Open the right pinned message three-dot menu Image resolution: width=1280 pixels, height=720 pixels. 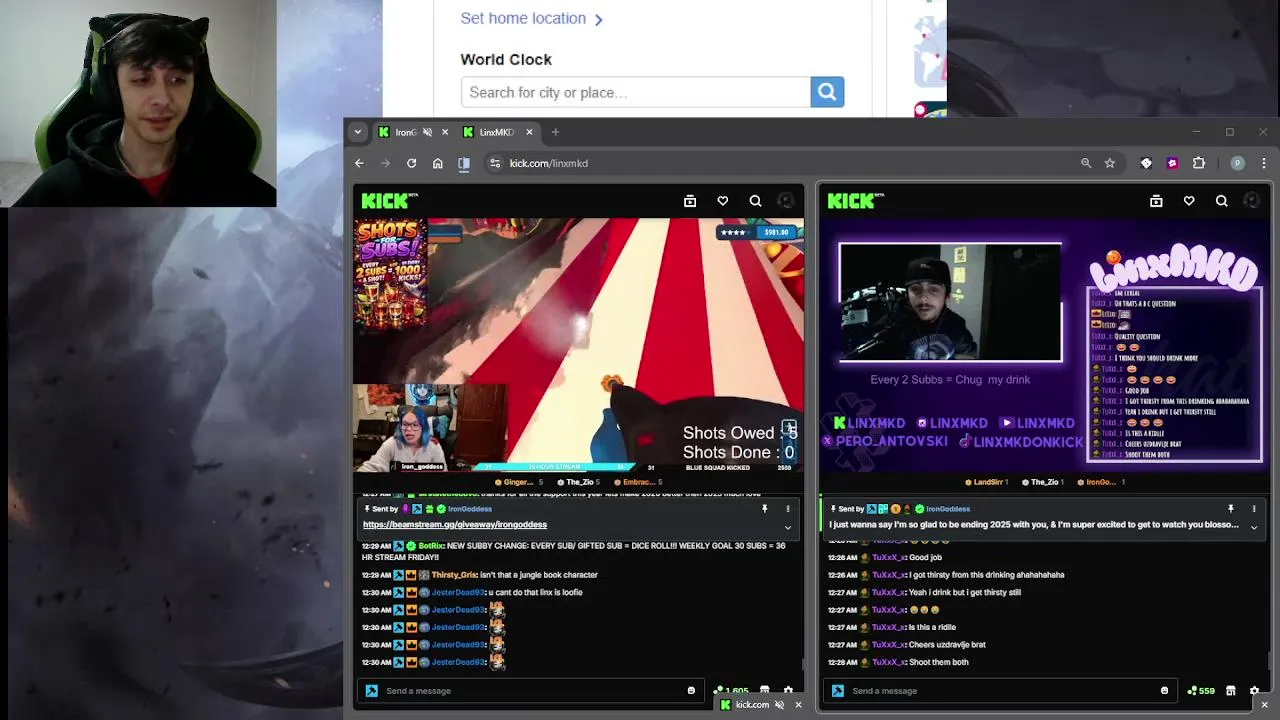coord(1254,509)
